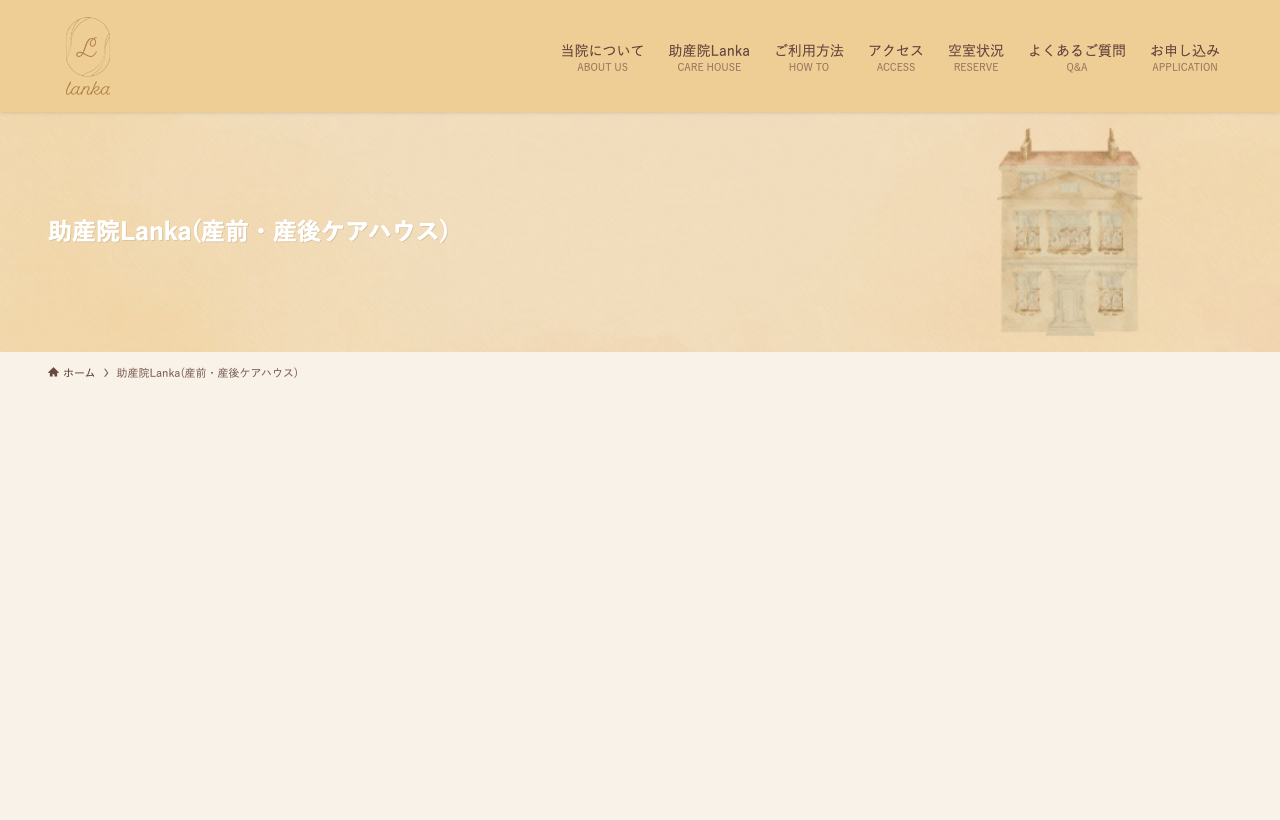Go to ご利用方法 HOW TO page
The height and width of the screenshot is (820, 1280).
tap(809, 57)
